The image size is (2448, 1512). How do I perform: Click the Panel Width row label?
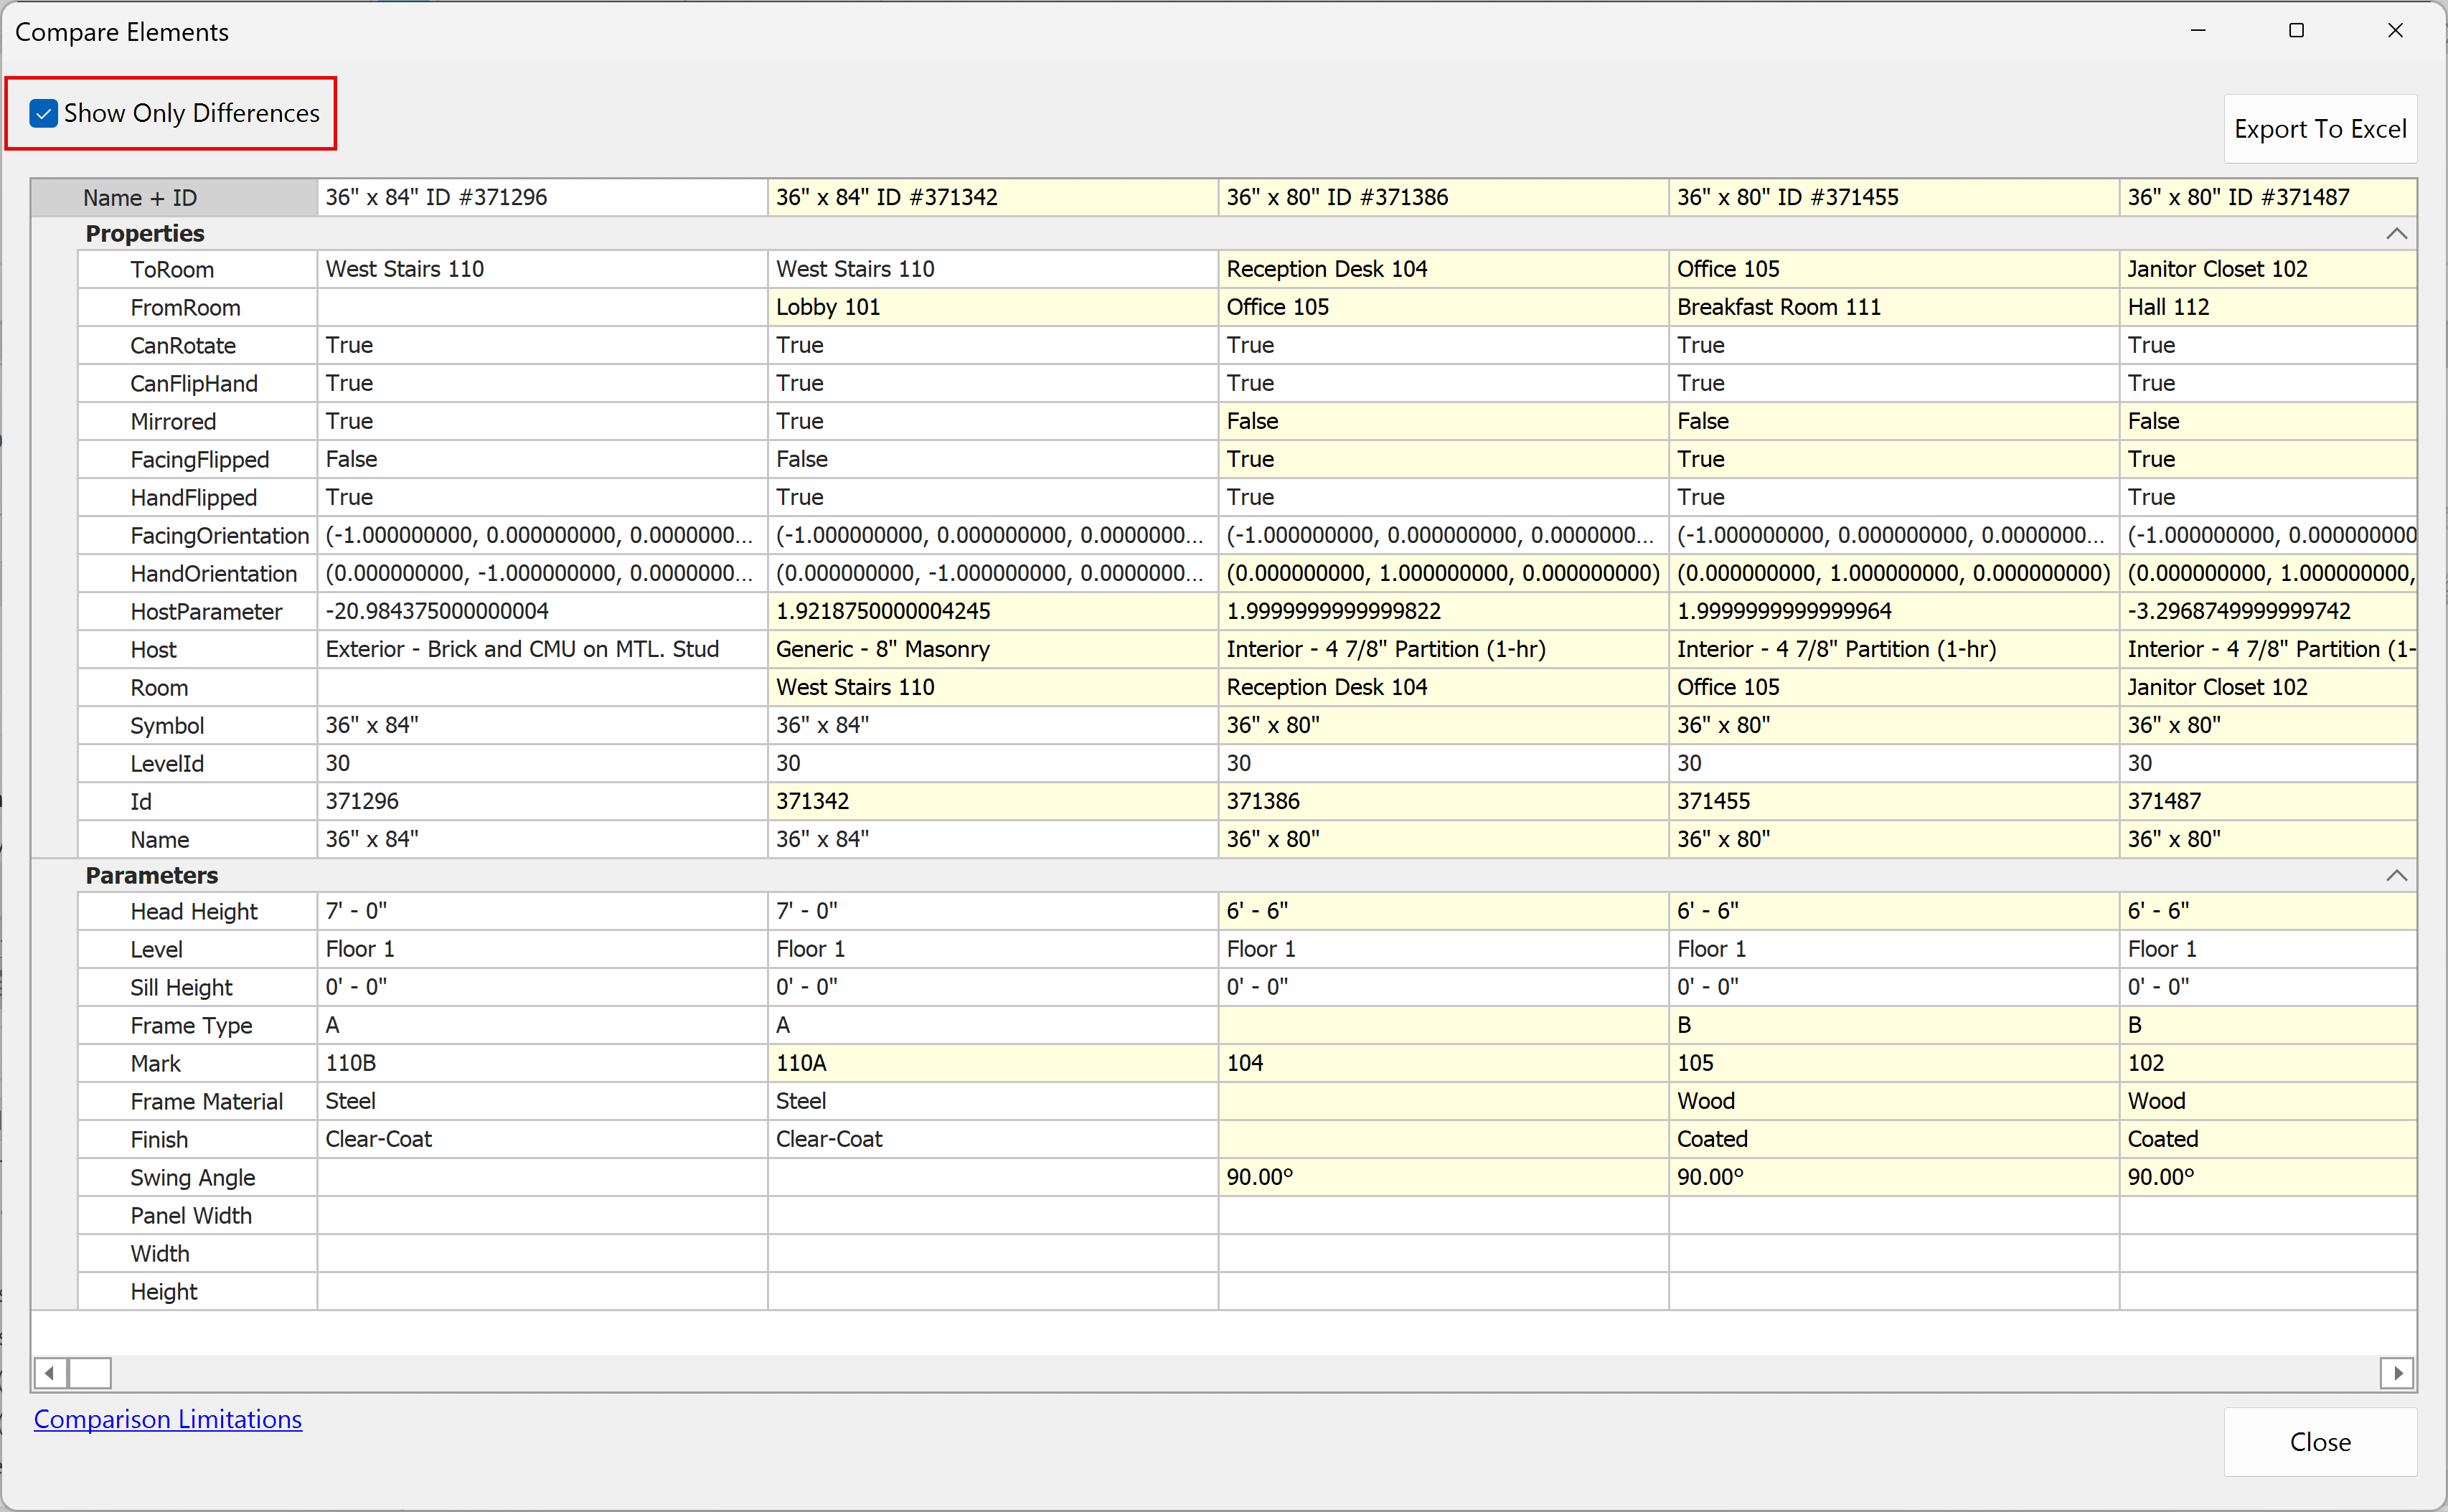coord(198,1216)
